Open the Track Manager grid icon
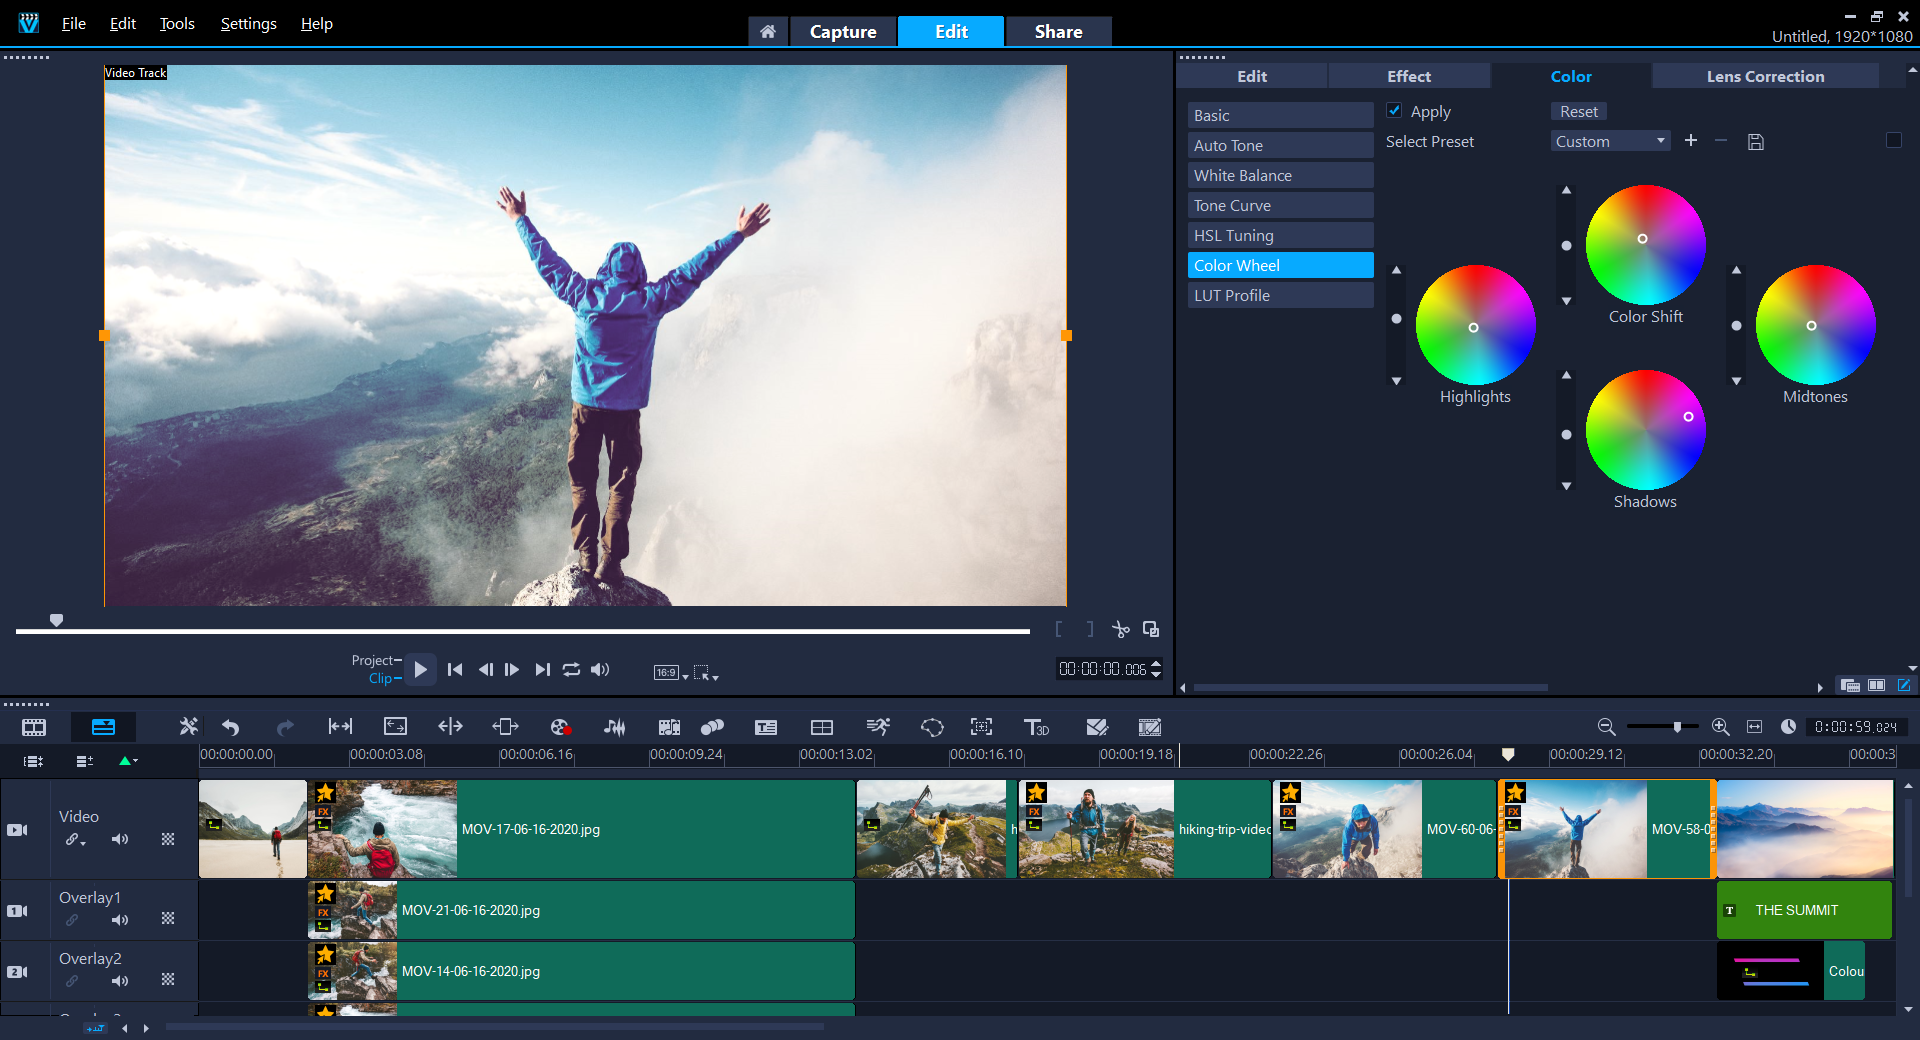 (822, 727)
